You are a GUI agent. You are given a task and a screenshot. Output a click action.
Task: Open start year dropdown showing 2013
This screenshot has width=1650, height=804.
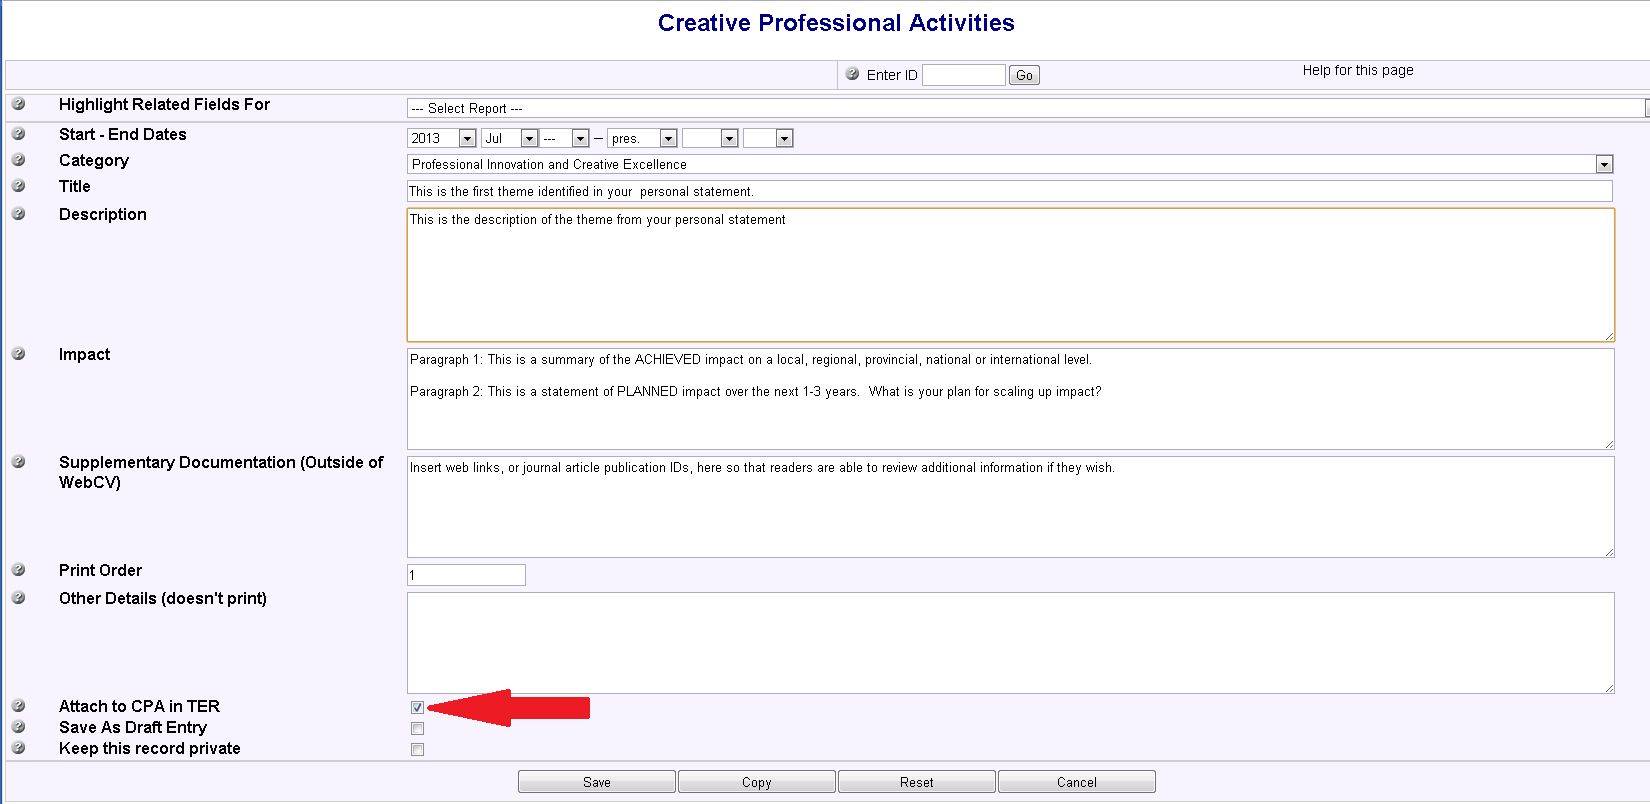click(x=442, y=138)
